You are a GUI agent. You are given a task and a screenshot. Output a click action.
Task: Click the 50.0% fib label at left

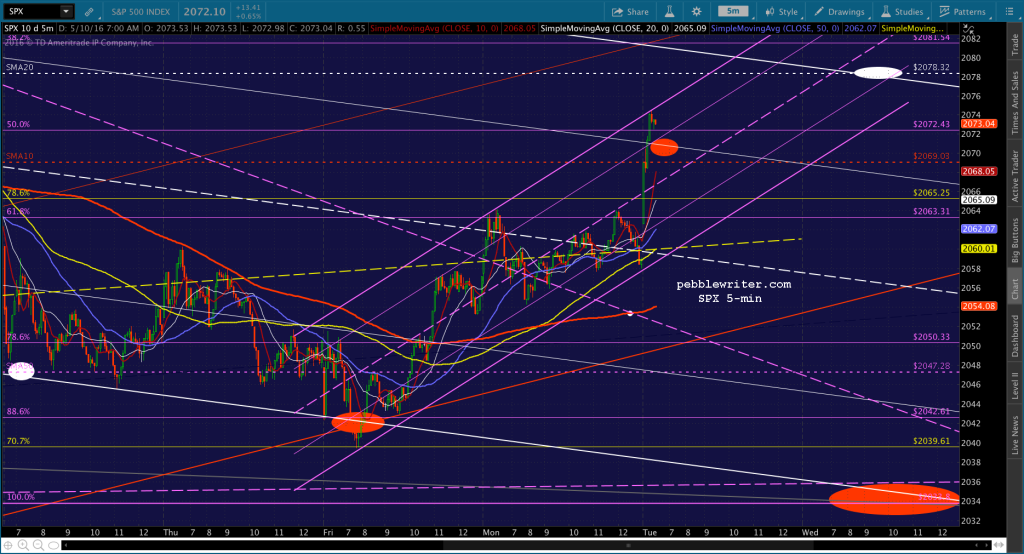coord(18,124)
